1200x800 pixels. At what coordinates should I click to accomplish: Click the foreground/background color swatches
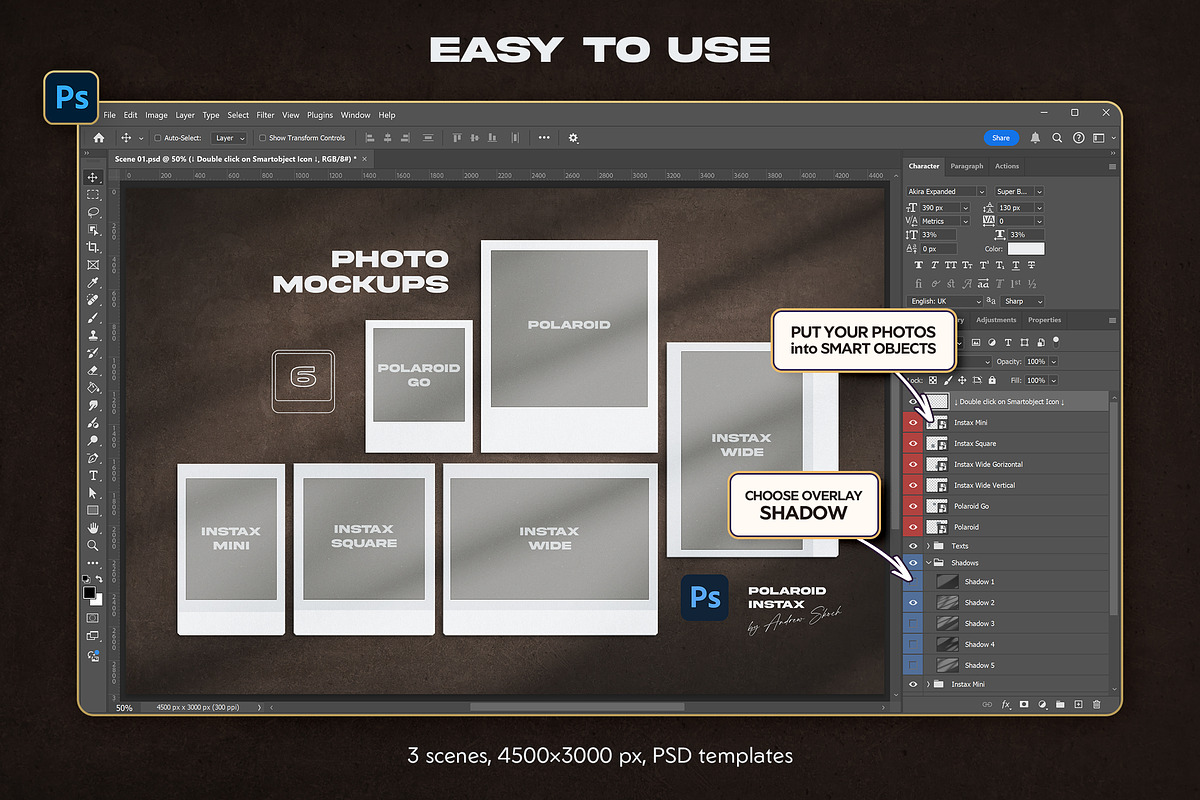click(x=91, y=594)
